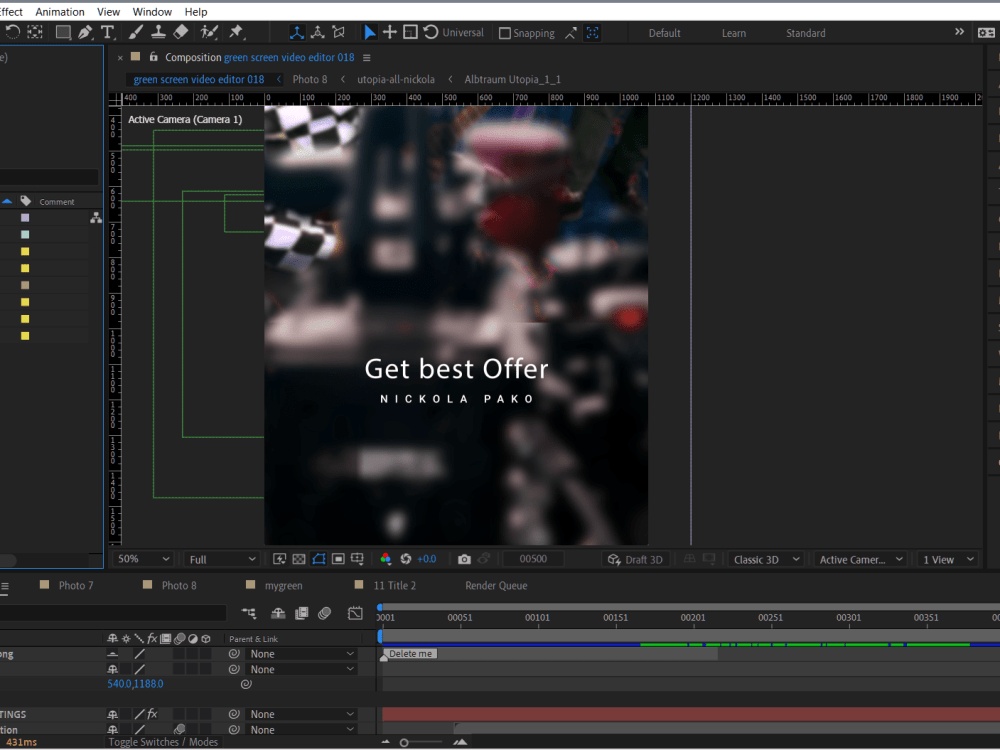The image size is (1000, 750).
Task: Open the Active Camera view dropdown
Action: point(860,559)
